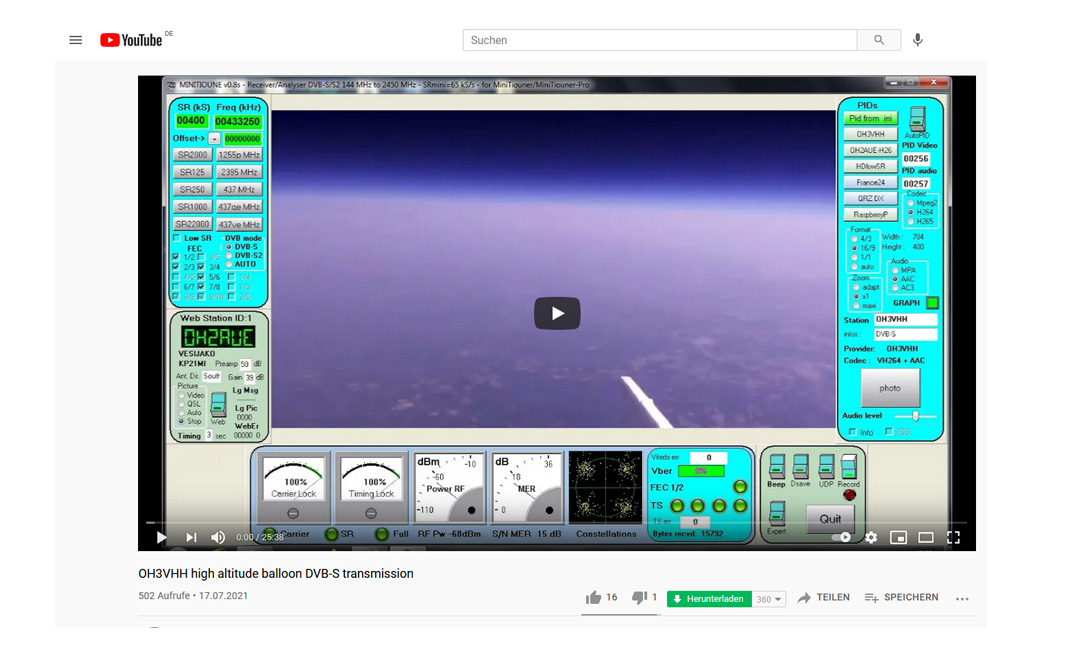Adjust the Audio level slider handle
This screenshot has height=650, width=1075.
click(x=915, y=416)
